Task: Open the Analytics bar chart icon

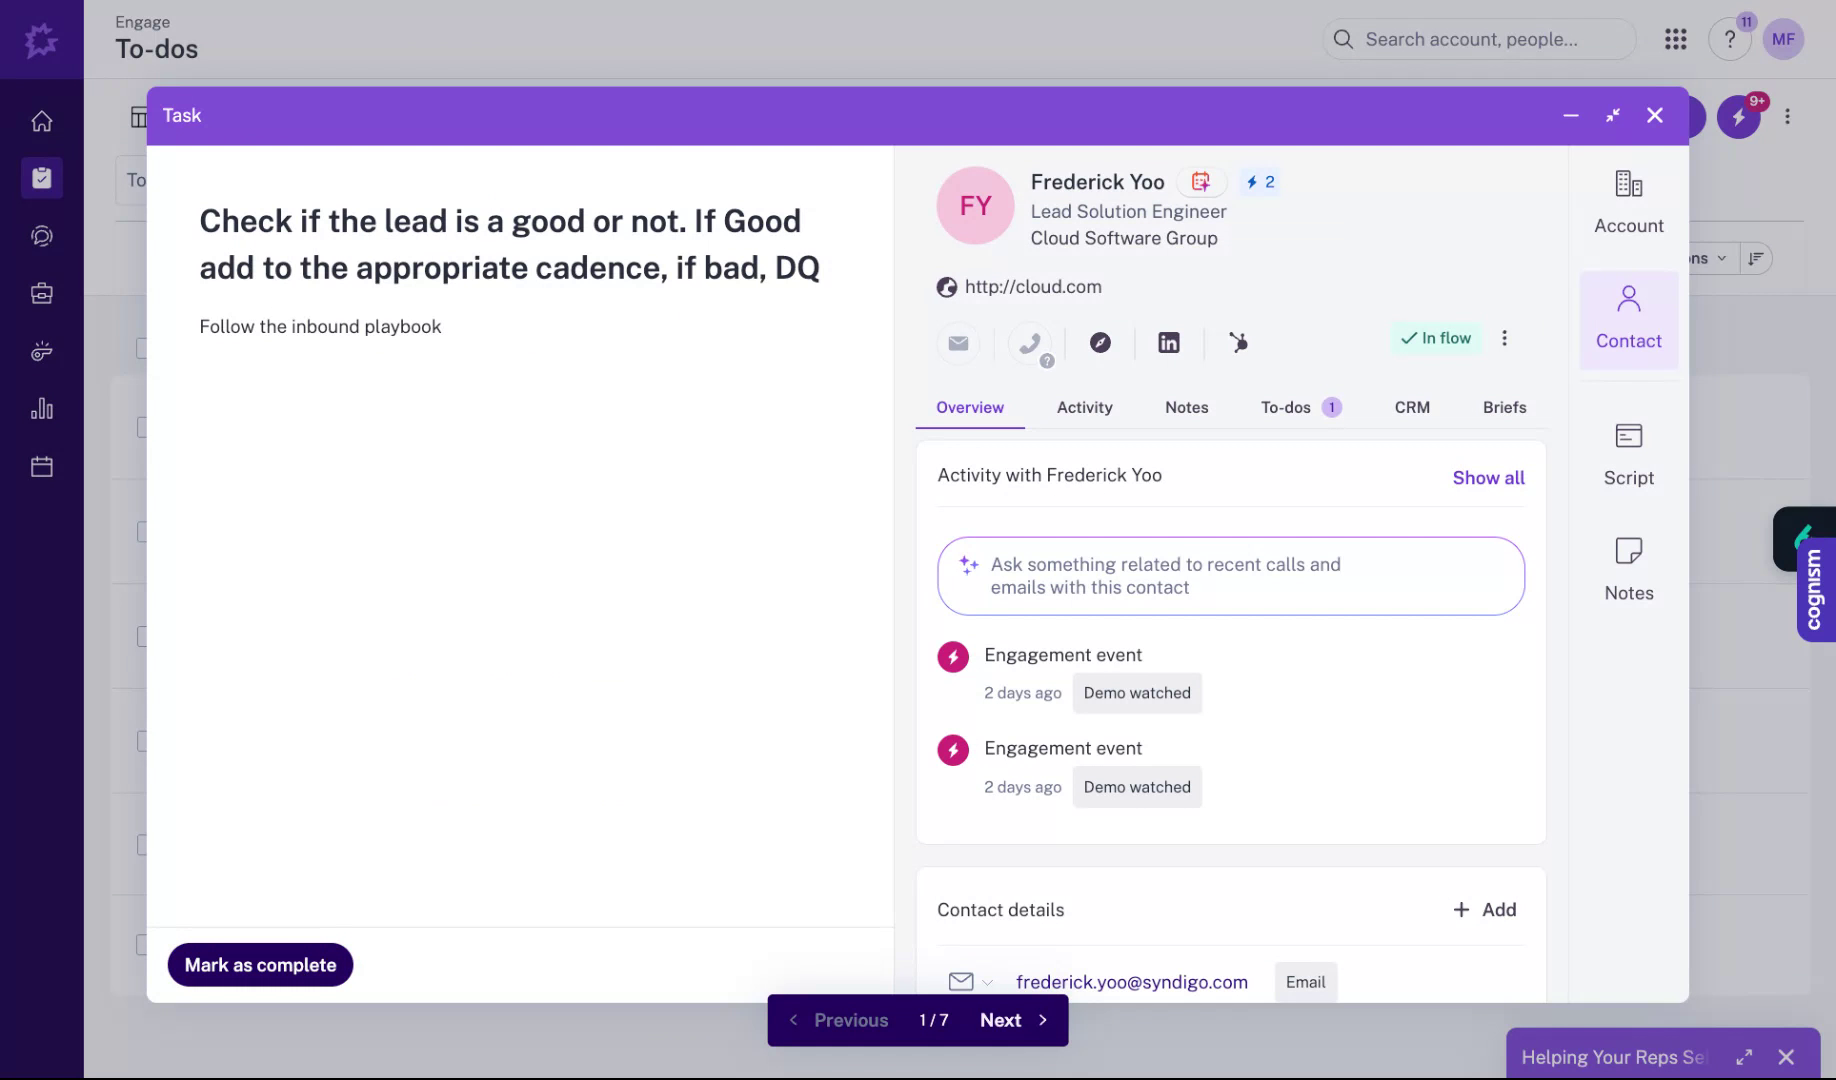Action: [x=41, y=408]
